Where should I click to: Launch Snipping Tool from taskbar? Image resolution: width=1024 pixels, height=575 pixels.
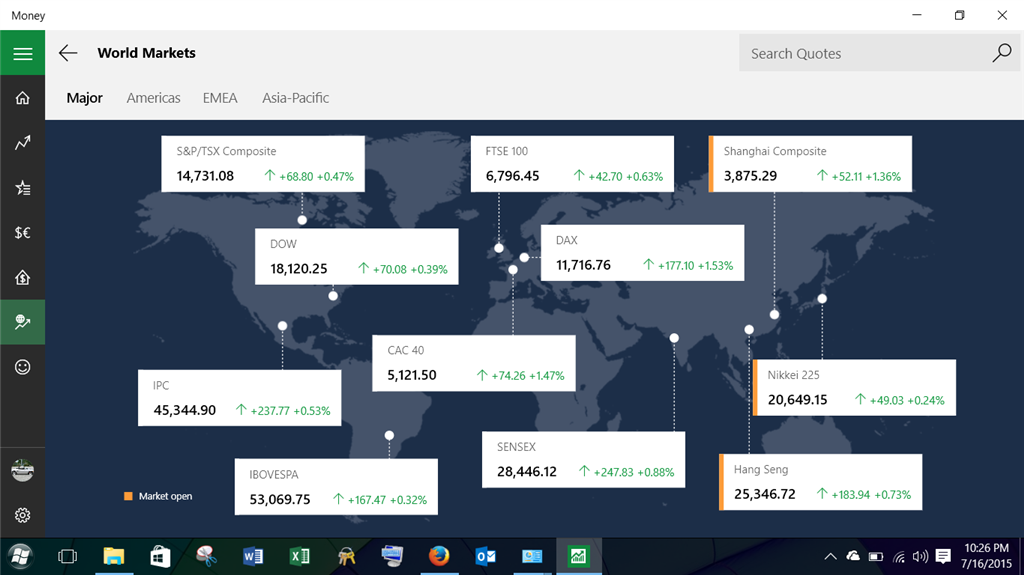coord(206,557)
